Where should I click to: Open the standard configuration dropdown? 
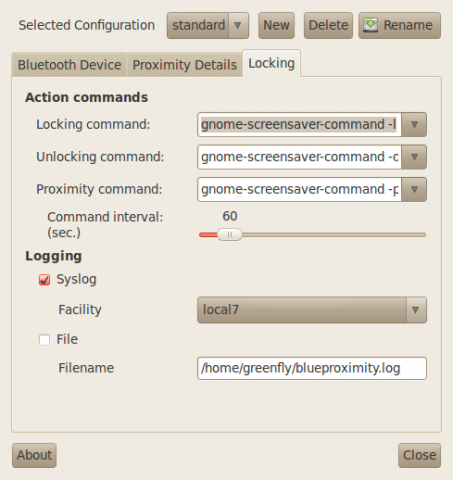[x=208, y=26]
